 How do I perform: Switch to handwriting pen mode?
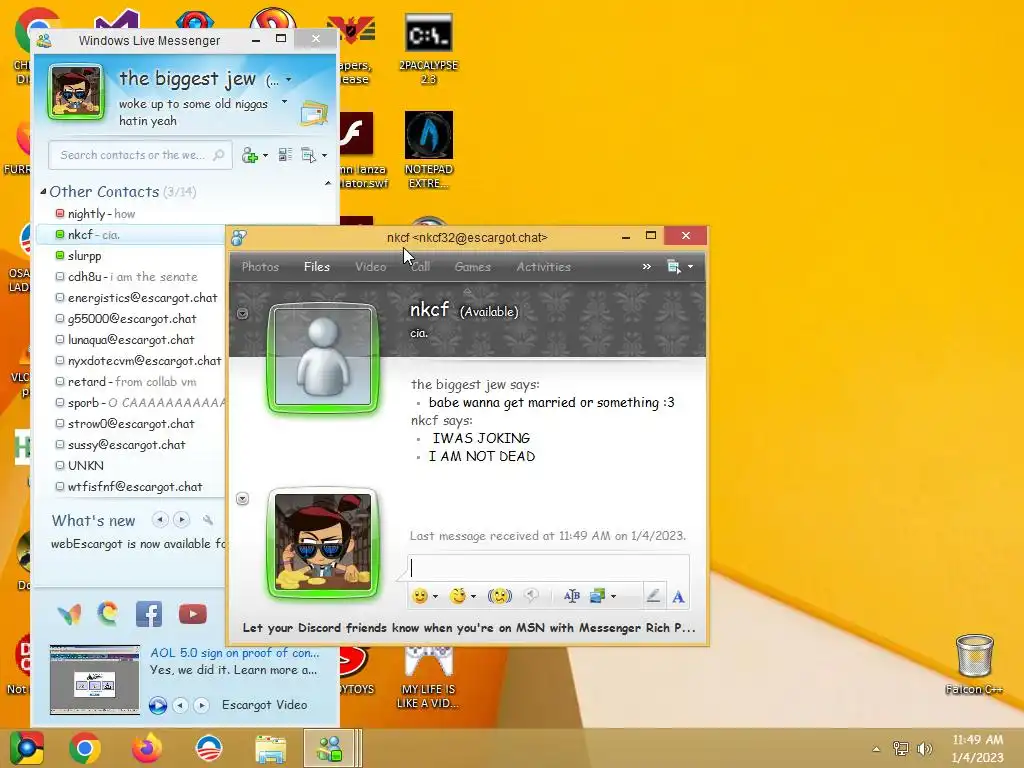click(x=652, y=595)
